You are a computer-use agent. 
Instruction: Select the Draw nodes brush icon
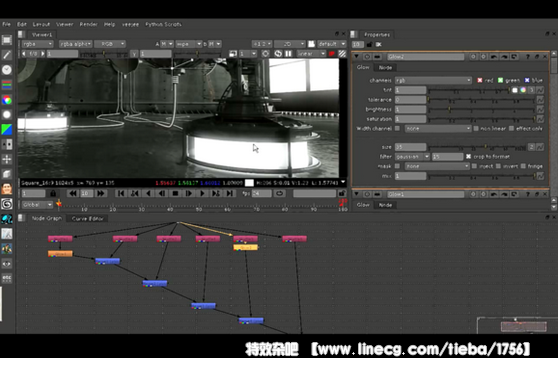[7, 55]
